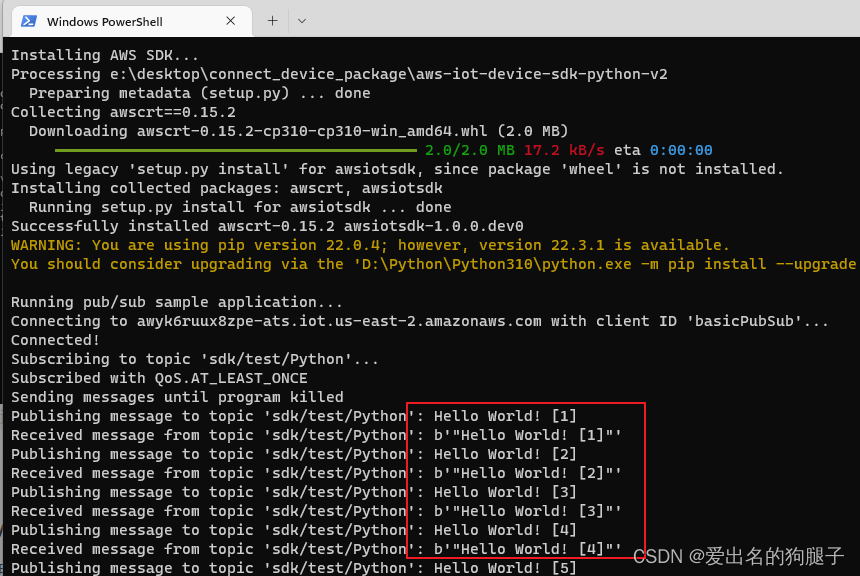
Task: Click the Publishing 'Hello World! [5]' line
Action: (293, 568)
